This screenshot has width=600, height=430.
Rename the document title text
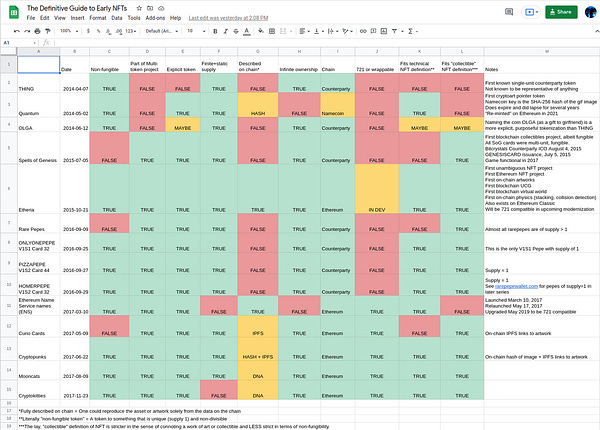point(77,8)
